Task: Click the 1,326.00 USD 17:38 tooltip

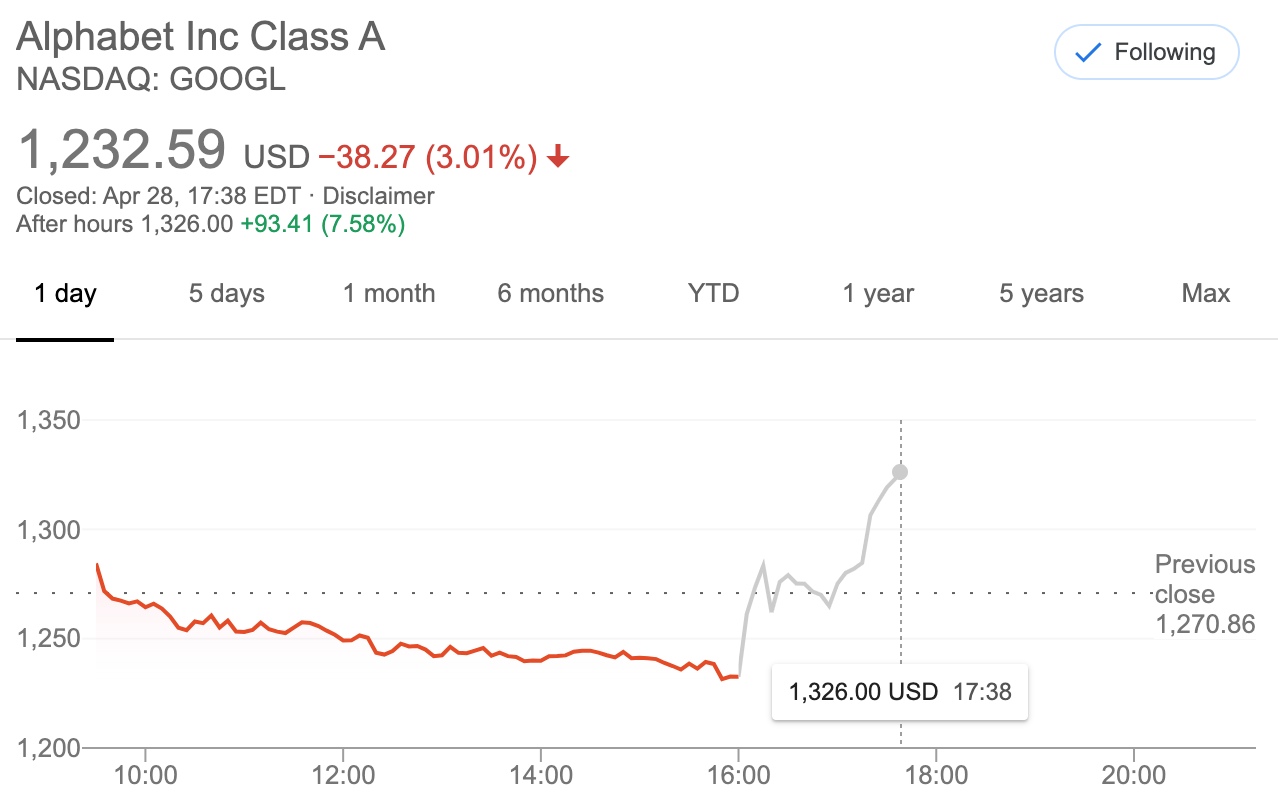Action: coord(900,691)
